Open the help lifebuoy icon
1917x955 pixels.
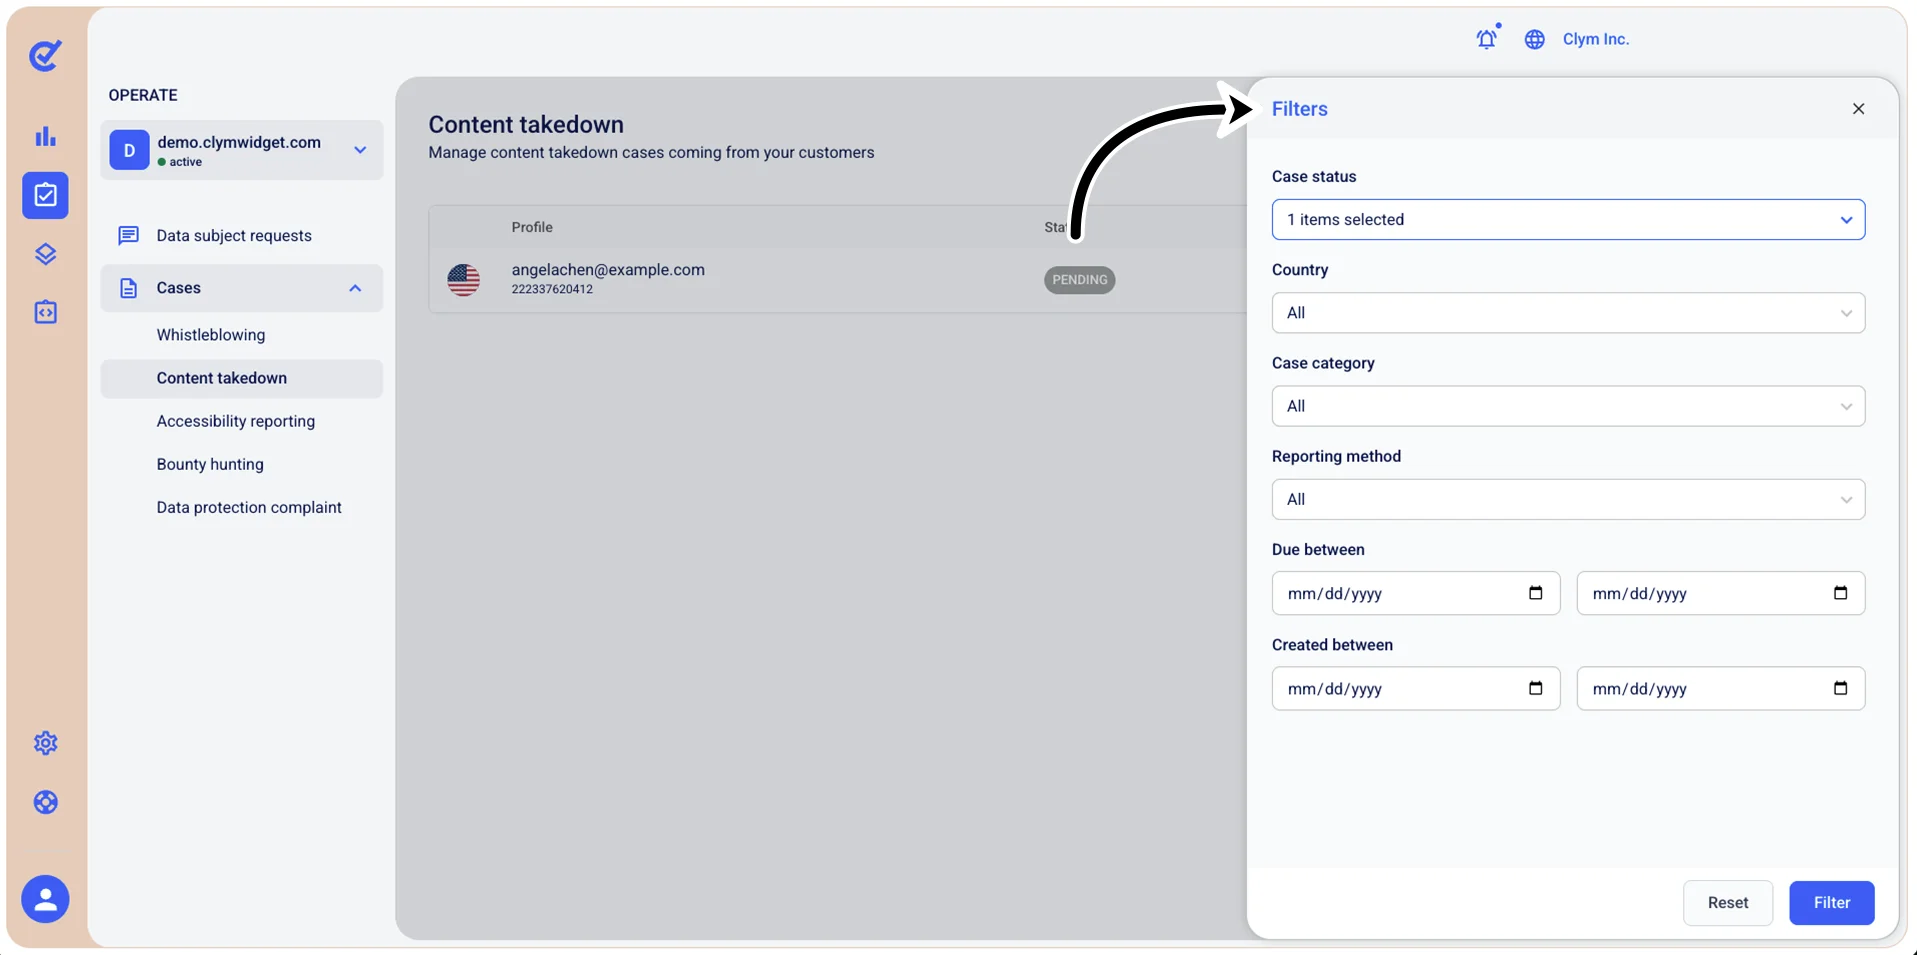45,802
